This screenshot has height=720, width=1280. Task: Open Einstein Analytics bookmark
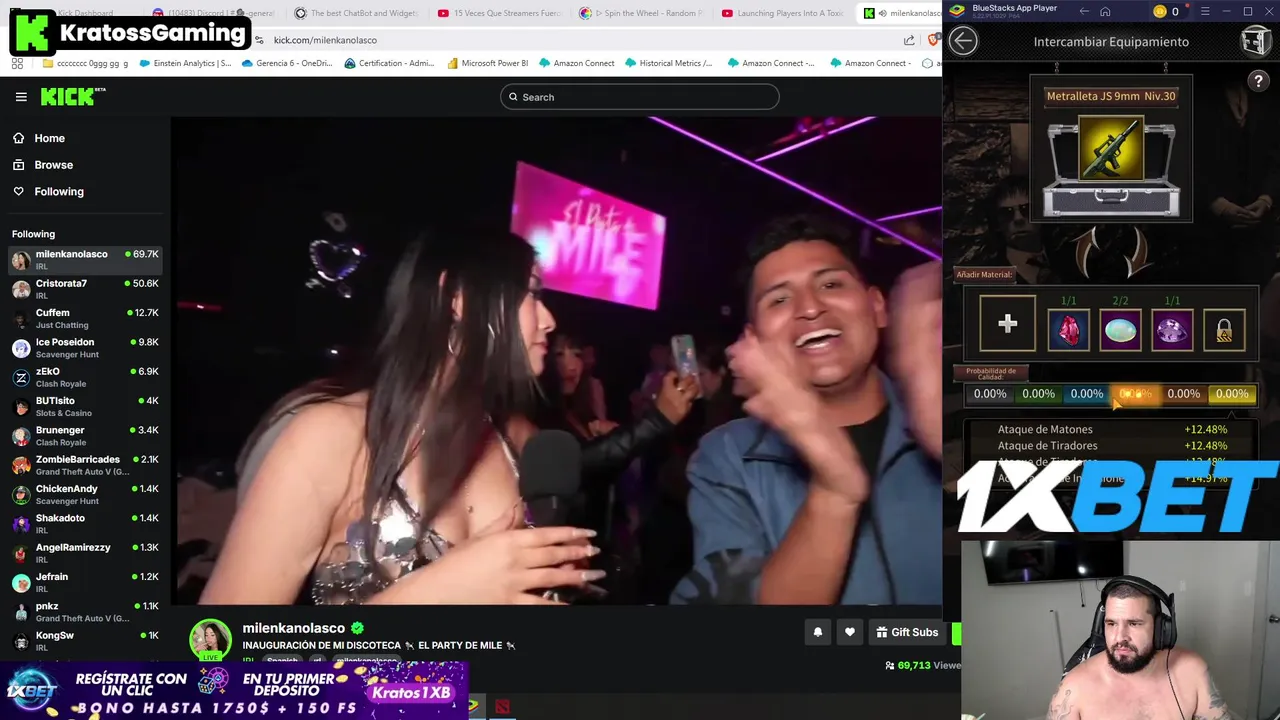tap(185, 63)
